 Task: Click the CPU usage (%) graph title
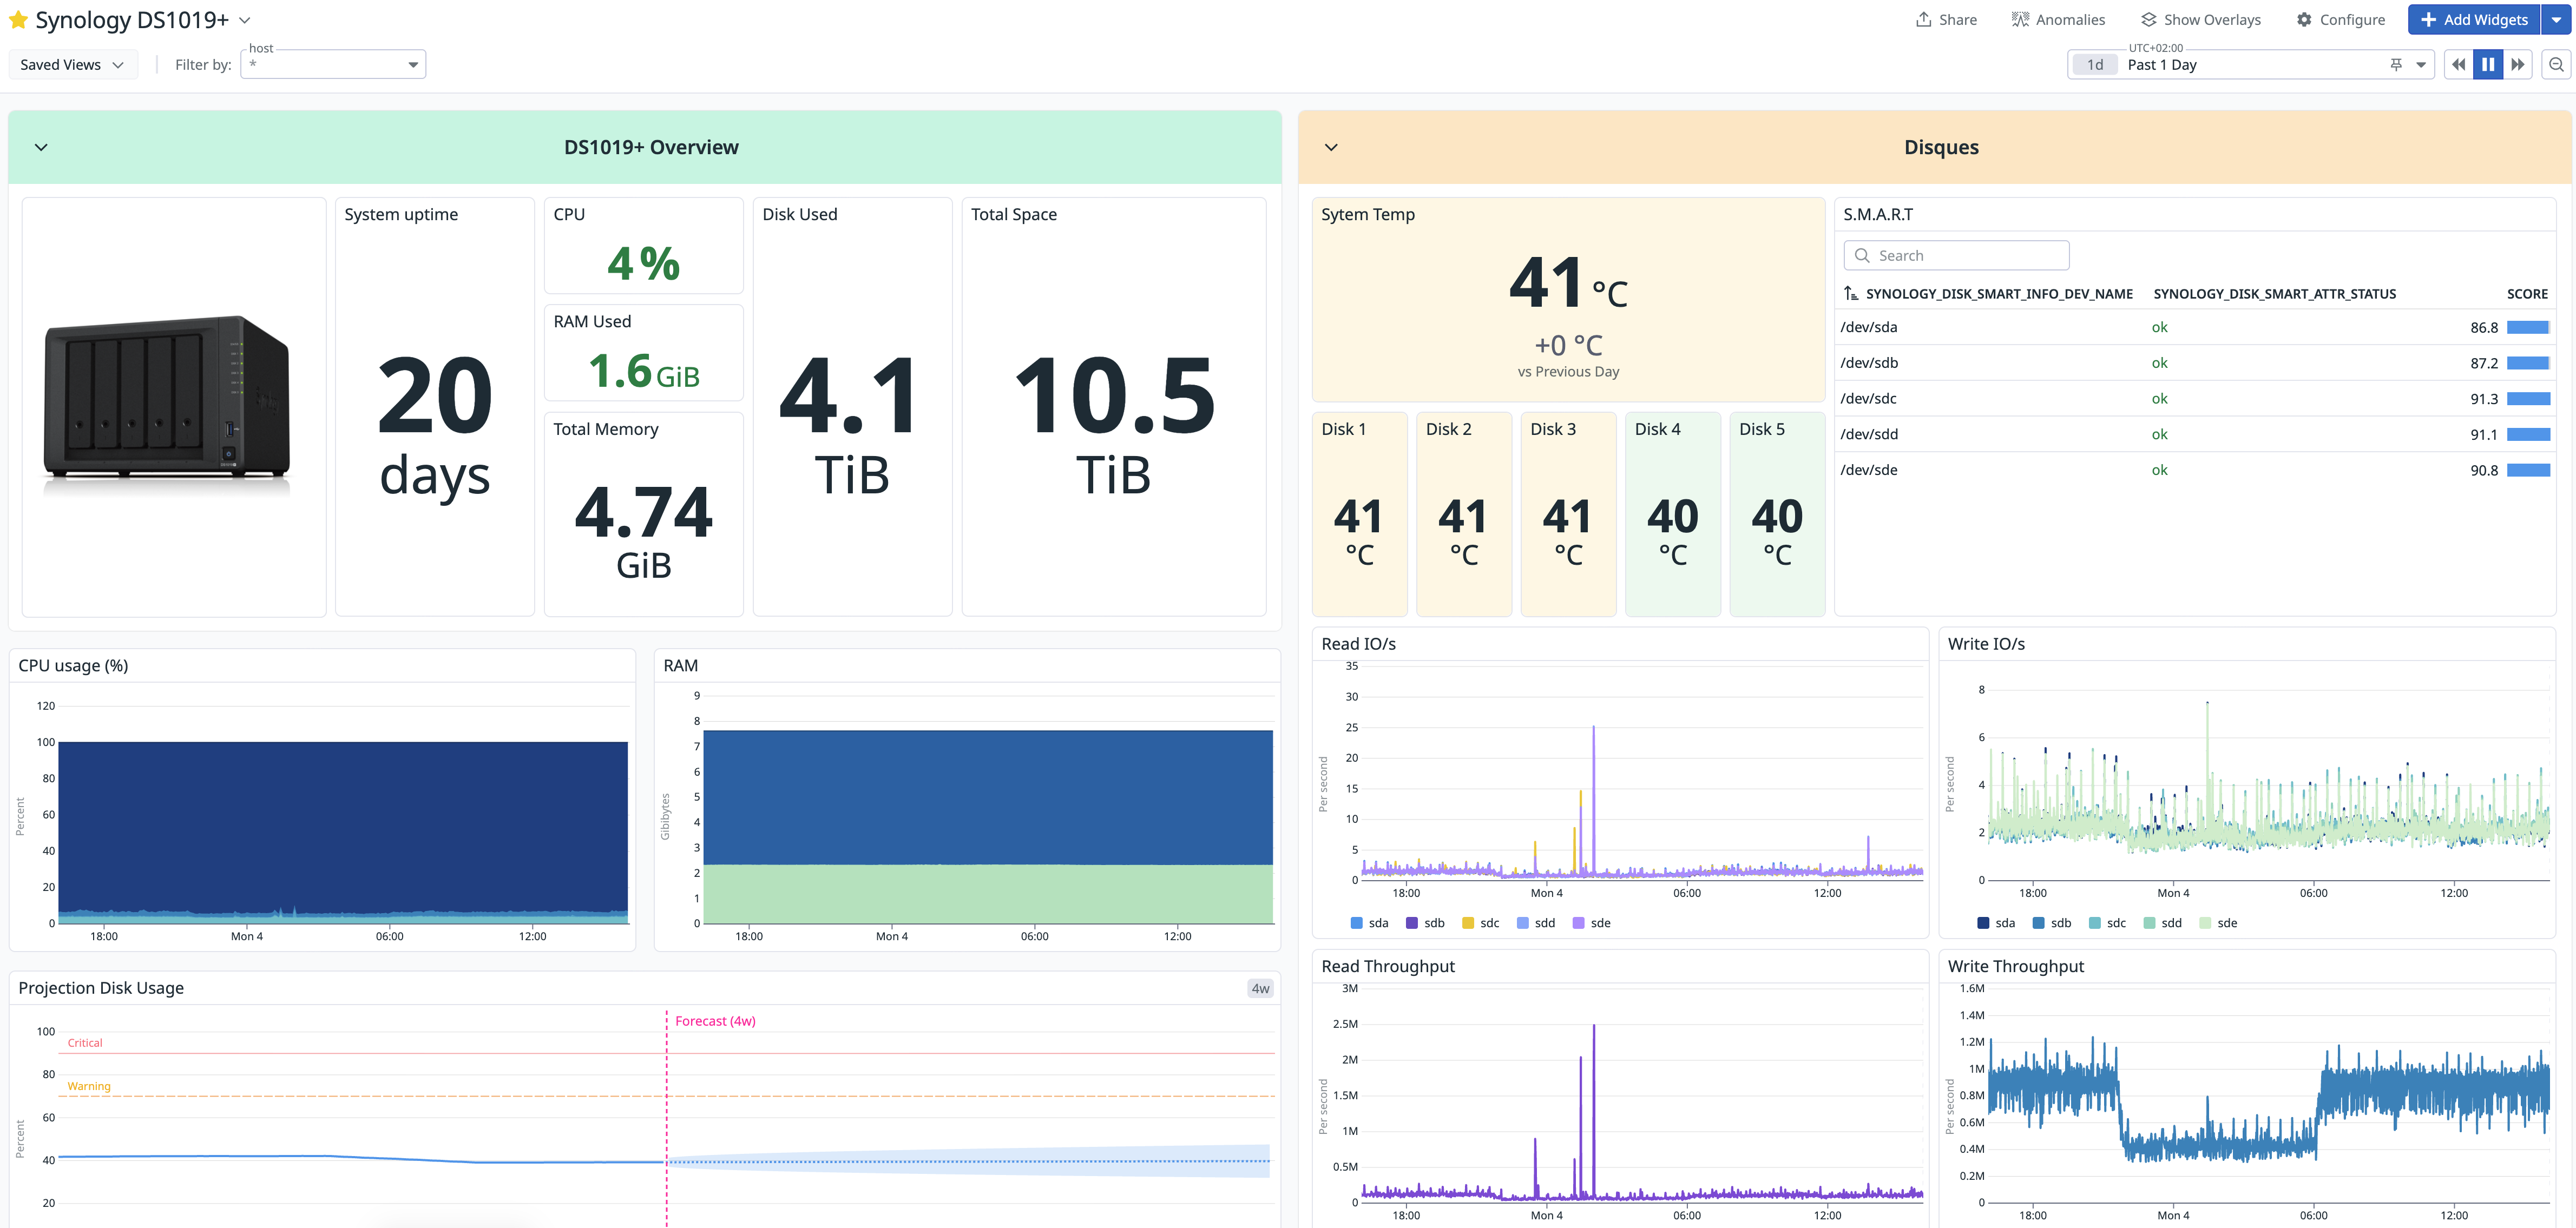coord(73,666)
